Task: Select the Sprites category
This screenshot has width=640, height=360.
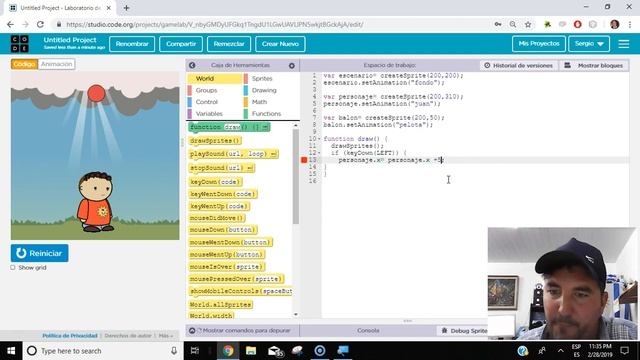Action: pos(271,78)
